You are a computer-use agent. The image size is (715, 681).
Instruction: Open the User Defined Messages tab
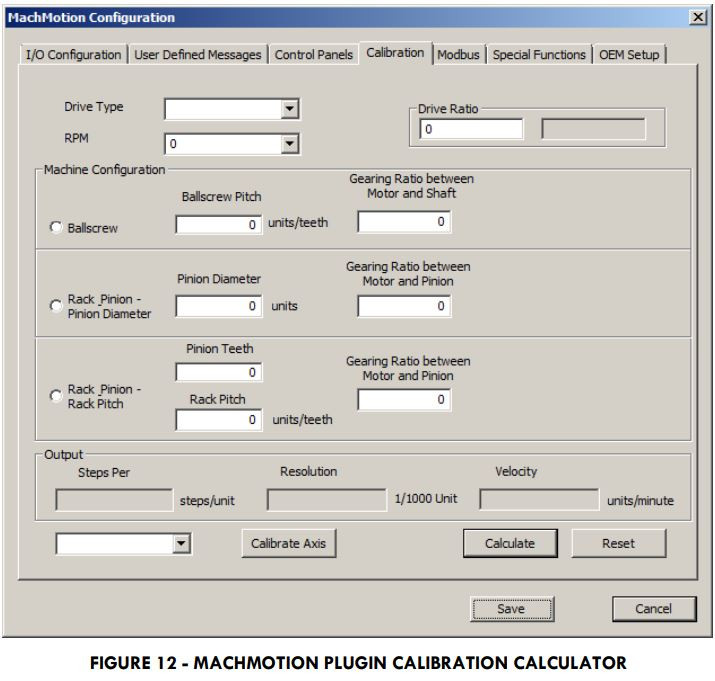tap(198, 55)
